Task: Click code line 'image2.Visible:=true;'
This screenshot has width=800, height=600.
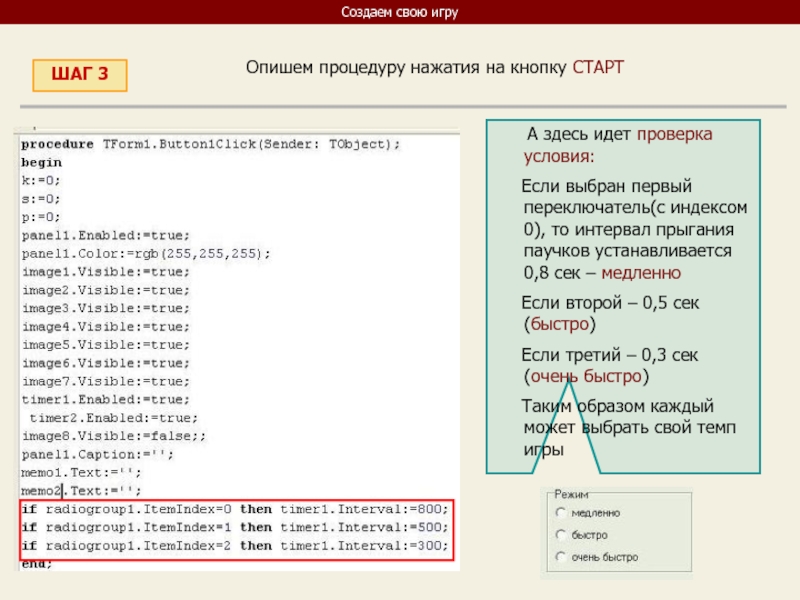Action: tap(106, 290)
